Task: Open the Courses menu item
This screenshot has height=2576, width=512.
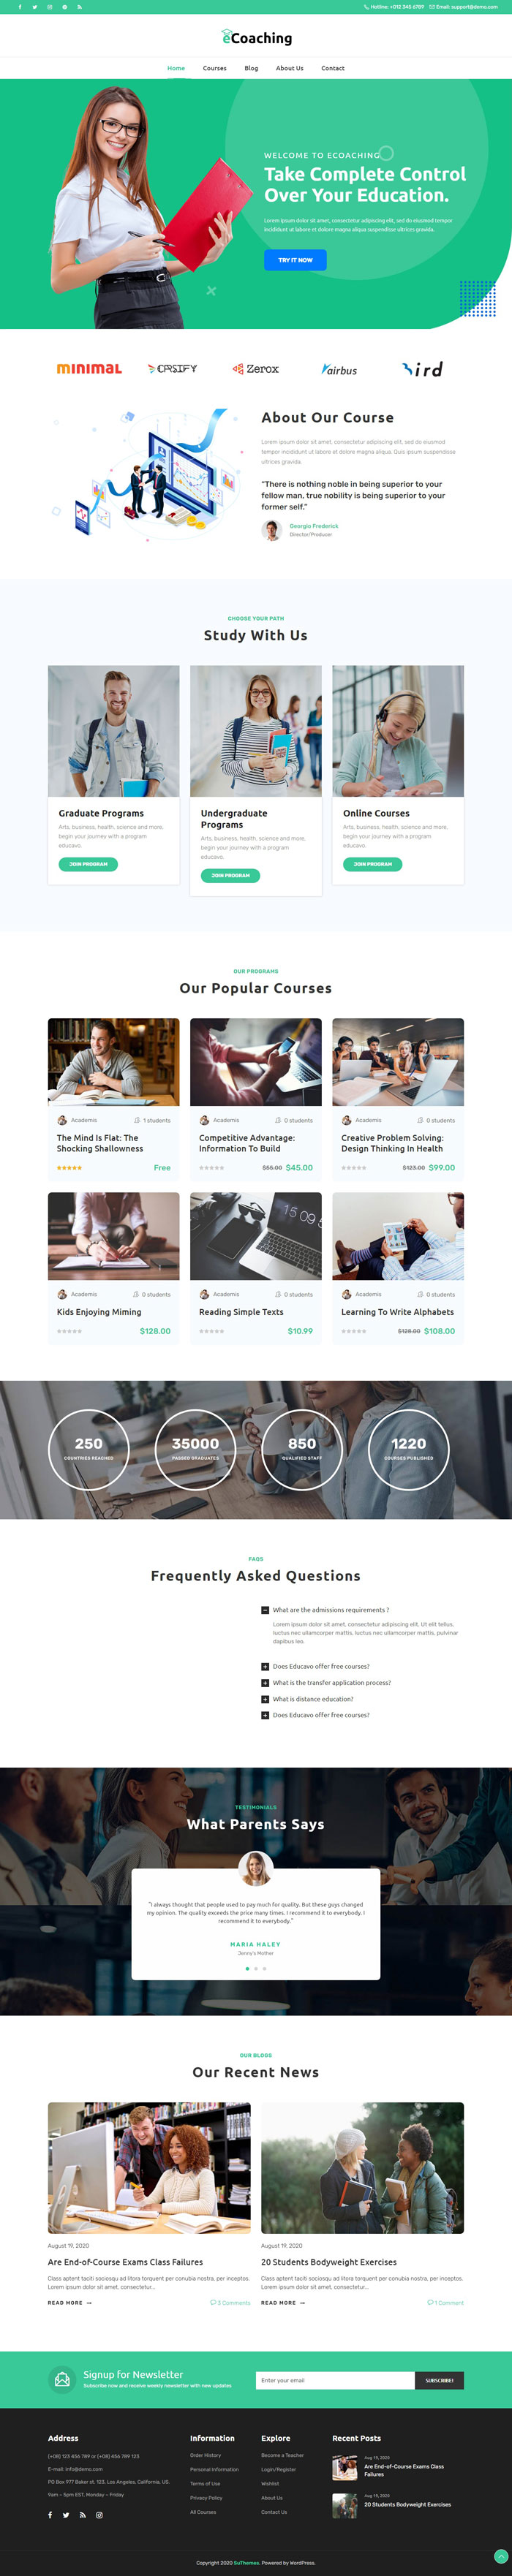Action: pyautogui.click(x=215, y=68)
